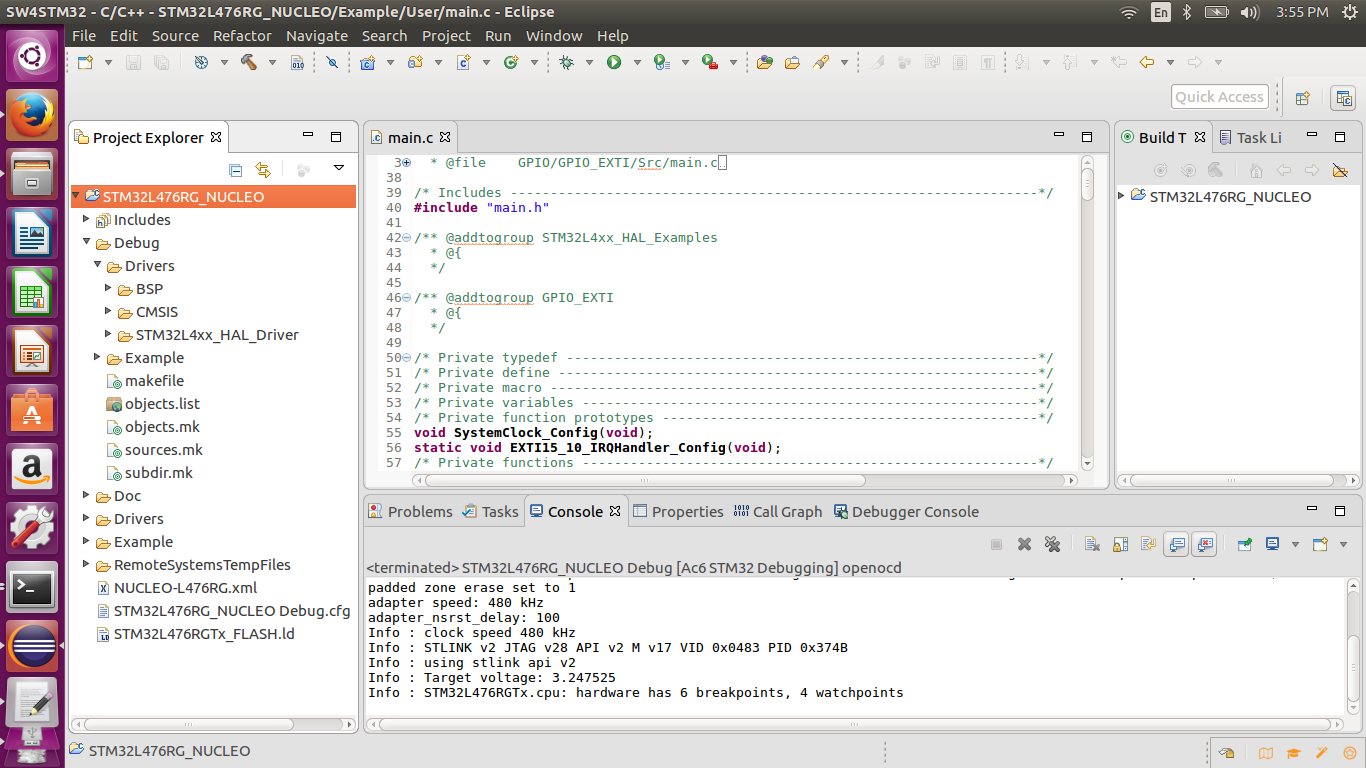Select STM32L476RGTx_FLASH.ld file
Image resolution: width=1366 pixels, height=768 pixels.
click(195, 634)
